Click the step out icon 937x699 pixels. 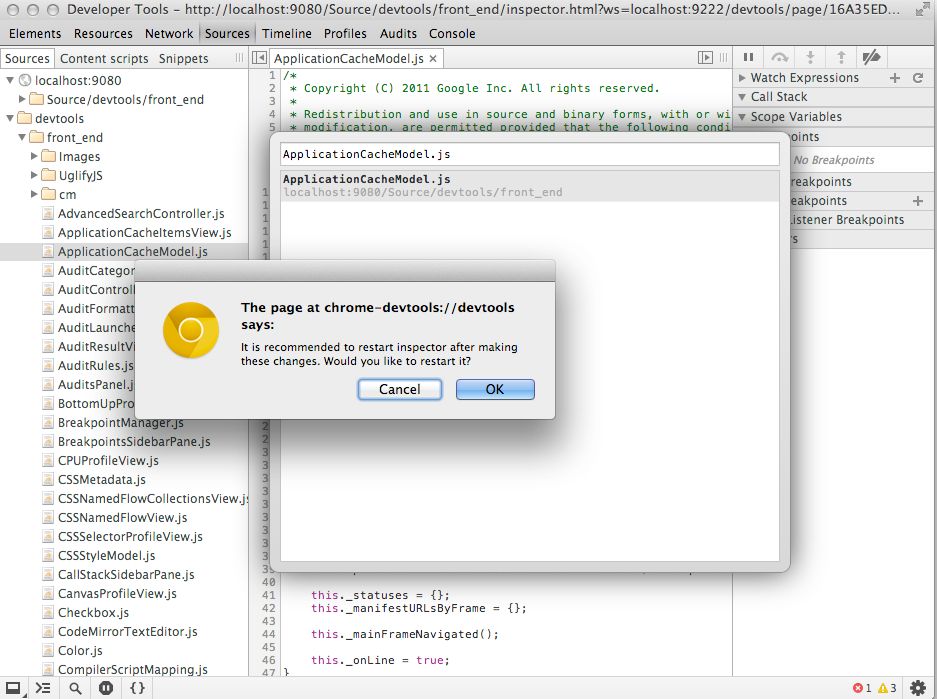click(841, 57)
